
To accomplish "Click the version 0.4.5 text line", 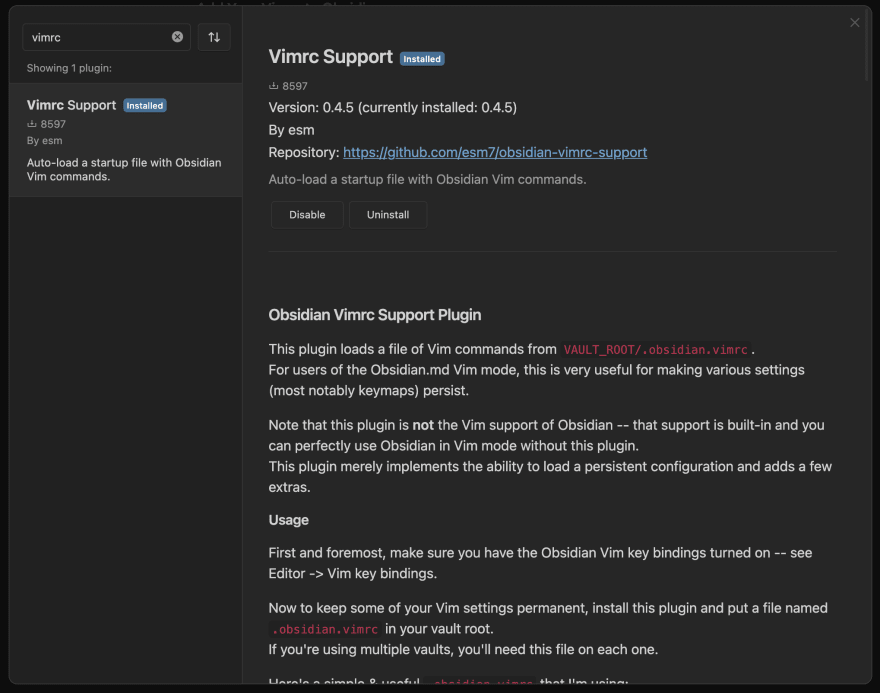I will [392, 107].
